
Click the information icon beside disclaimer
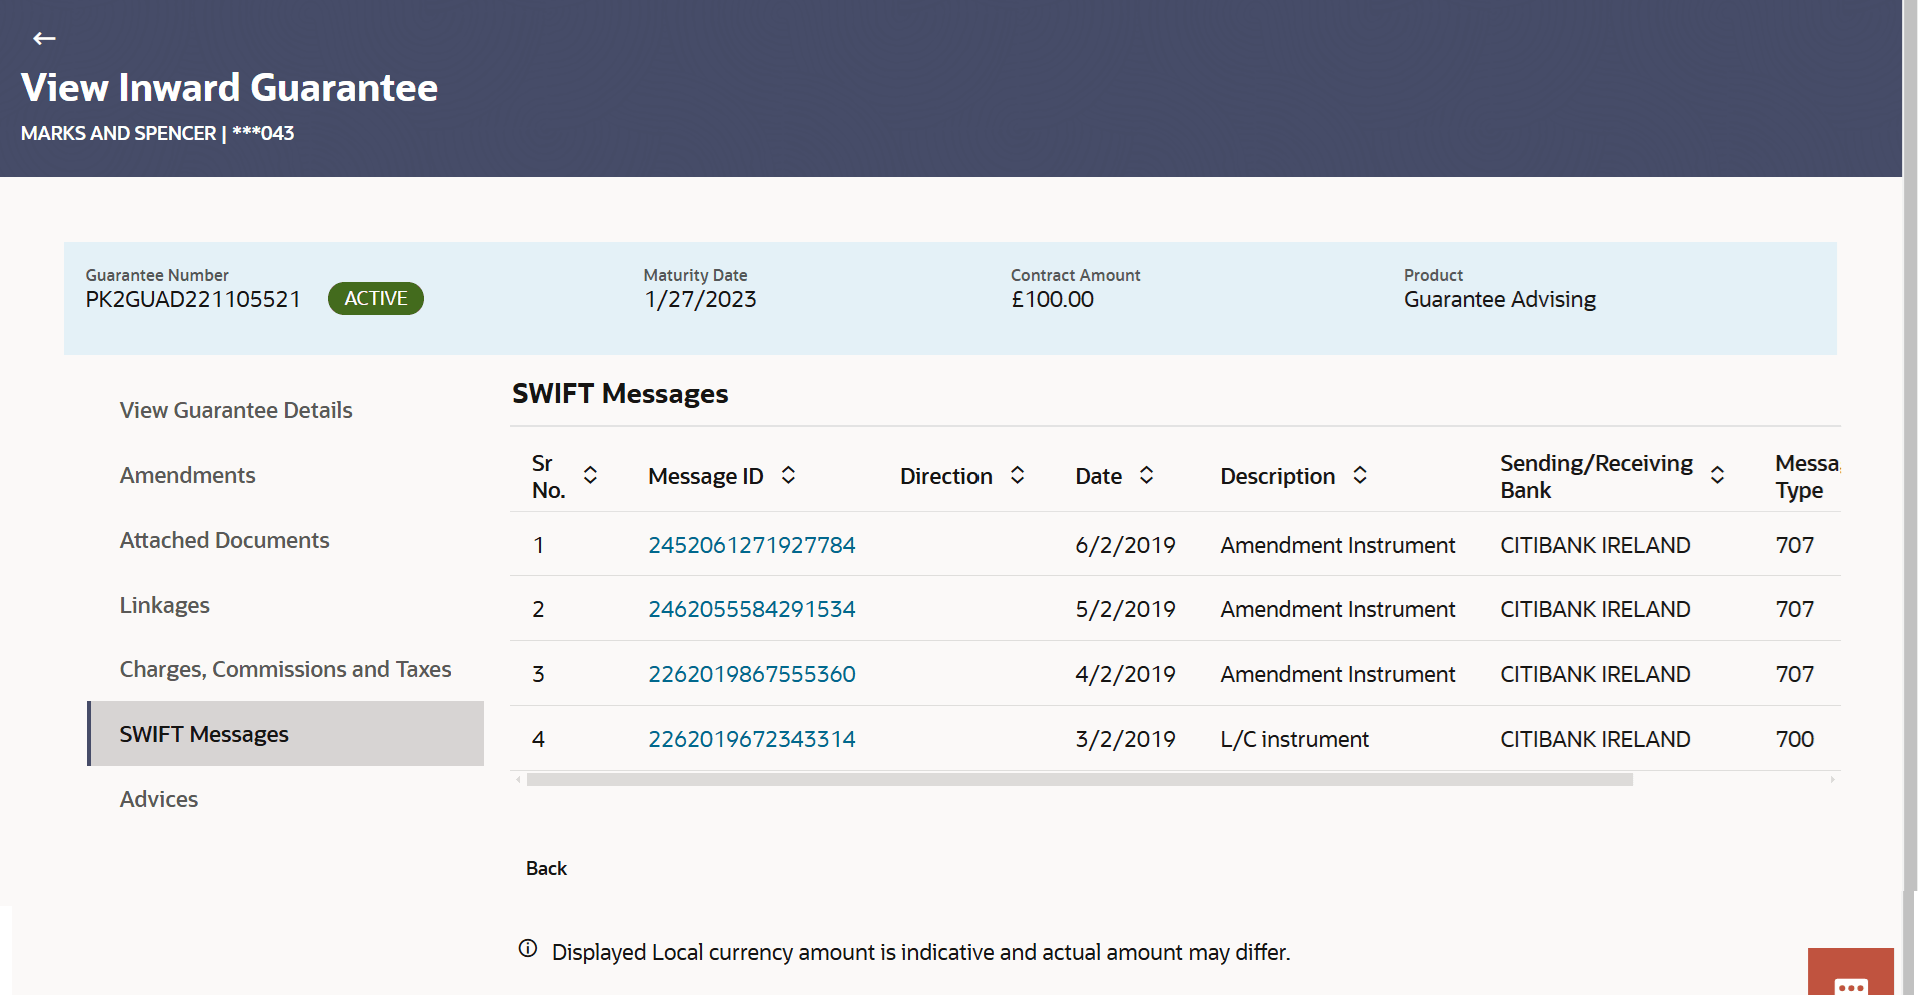pyautogui.click(x=528, y=949)
